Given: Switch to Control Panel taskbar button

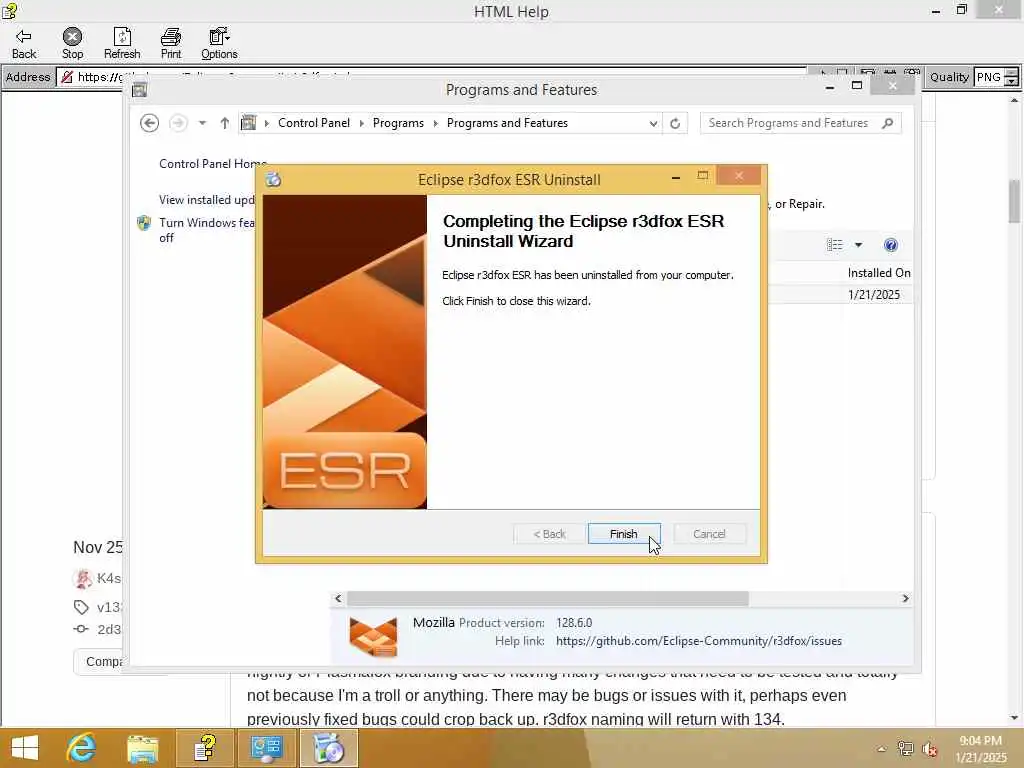Looking at the screenshot, I should (x=266, y=748).
